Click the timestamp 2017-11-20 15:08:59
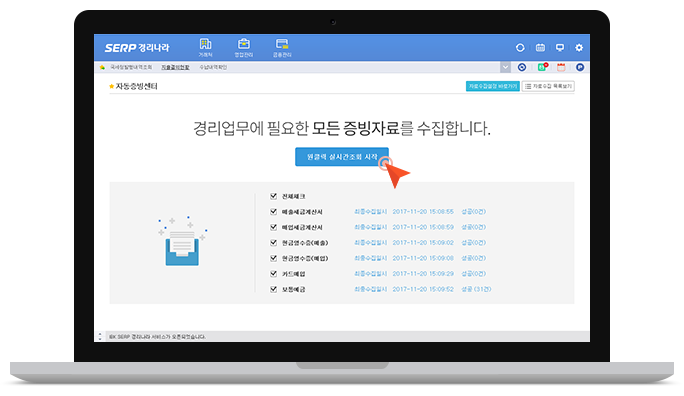Viewport: 684px width, 396px height. (423, 227)
